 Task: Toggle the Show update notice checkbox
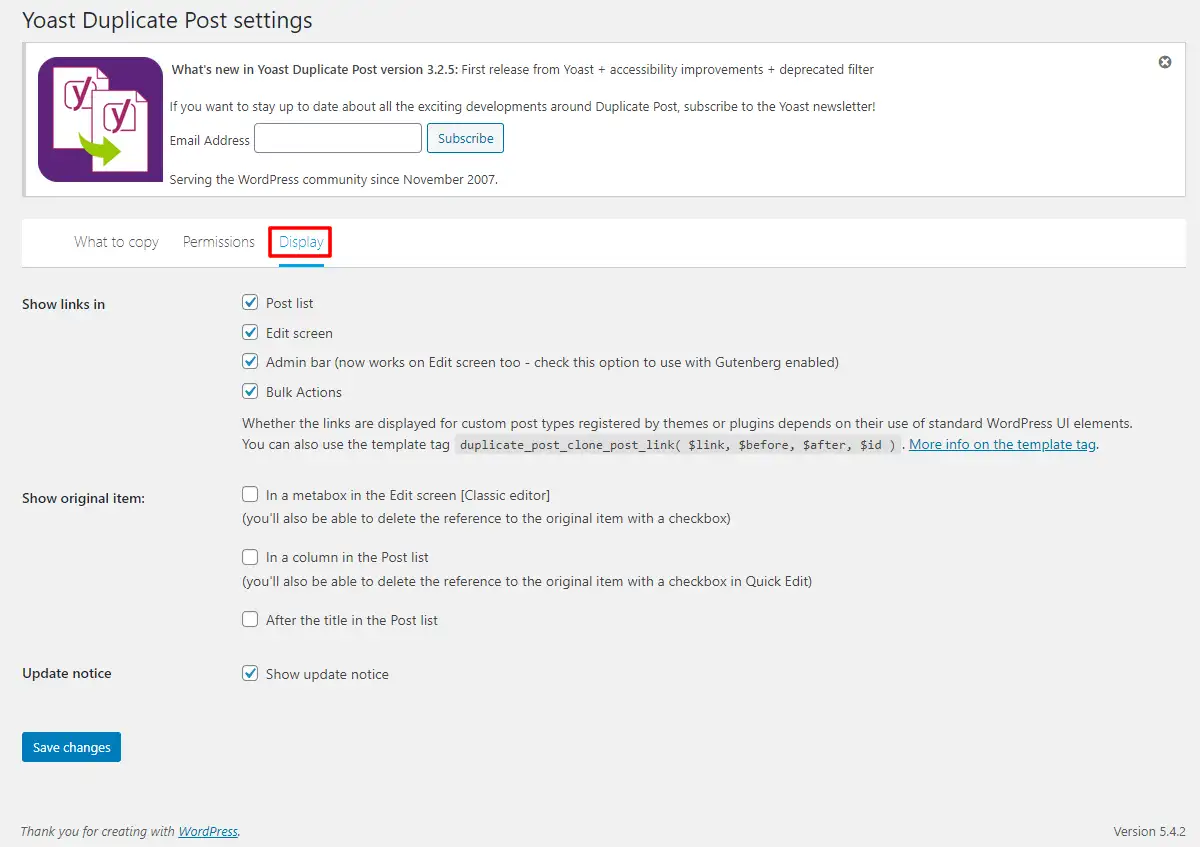tap(250, 674)
